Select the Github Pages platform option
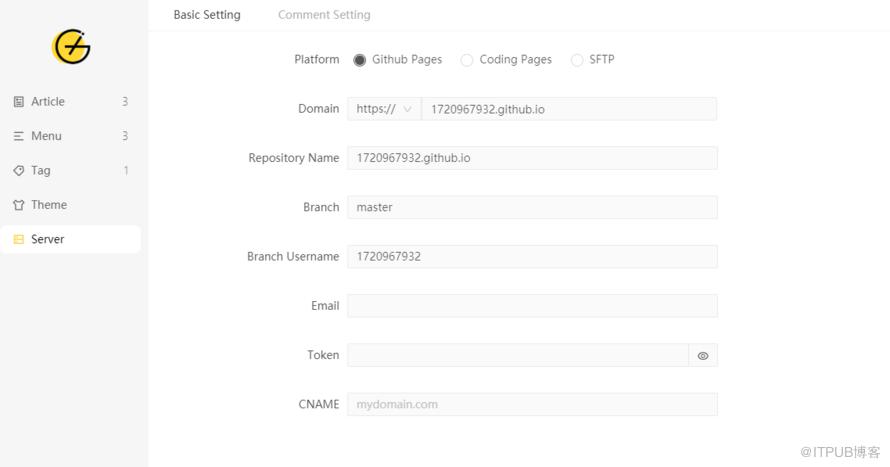The height and width of the screenshot is (467, 890). coord(359,60)
